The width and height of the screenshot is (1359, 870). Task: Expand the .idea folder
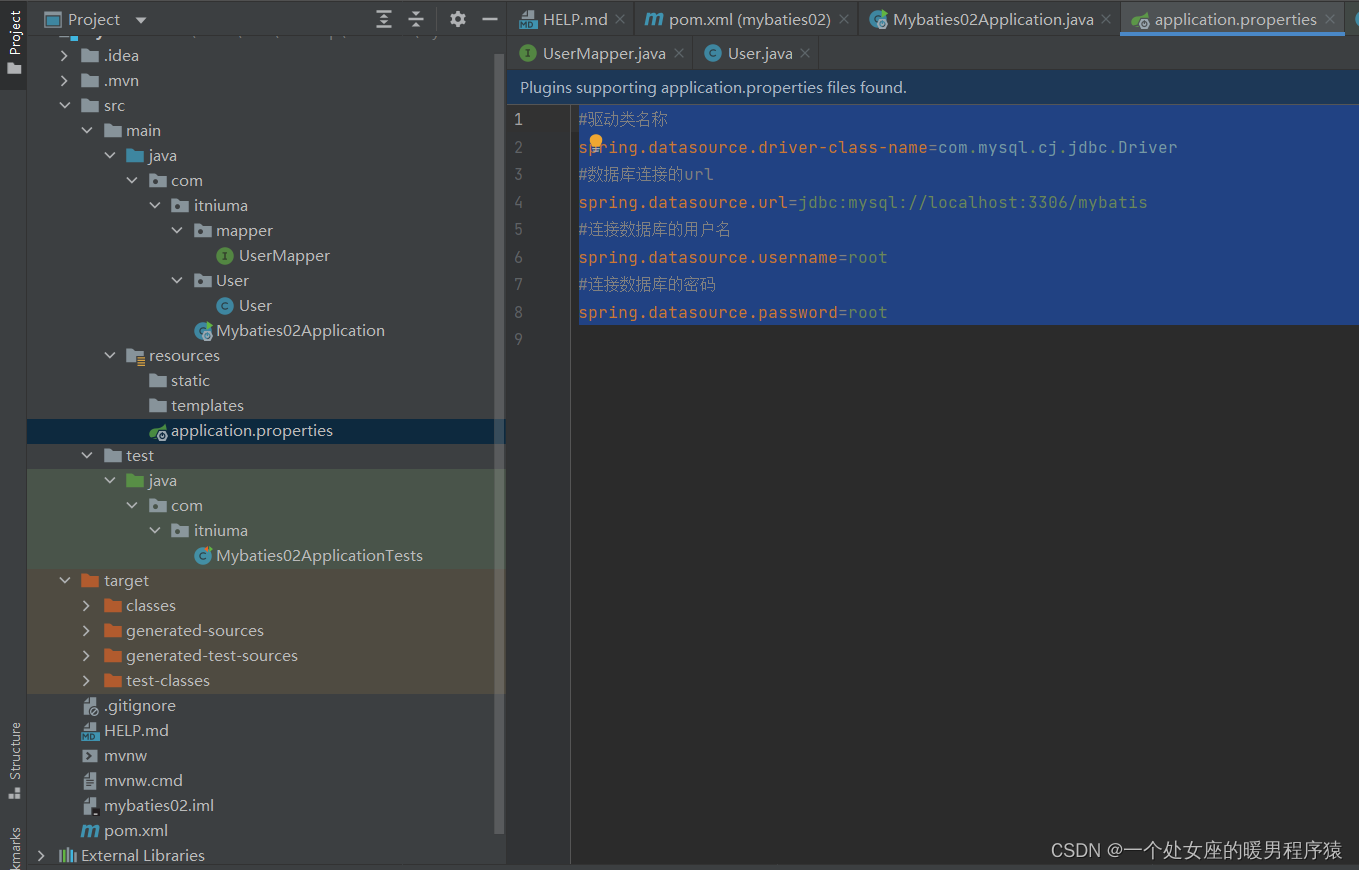pos(65,56)
